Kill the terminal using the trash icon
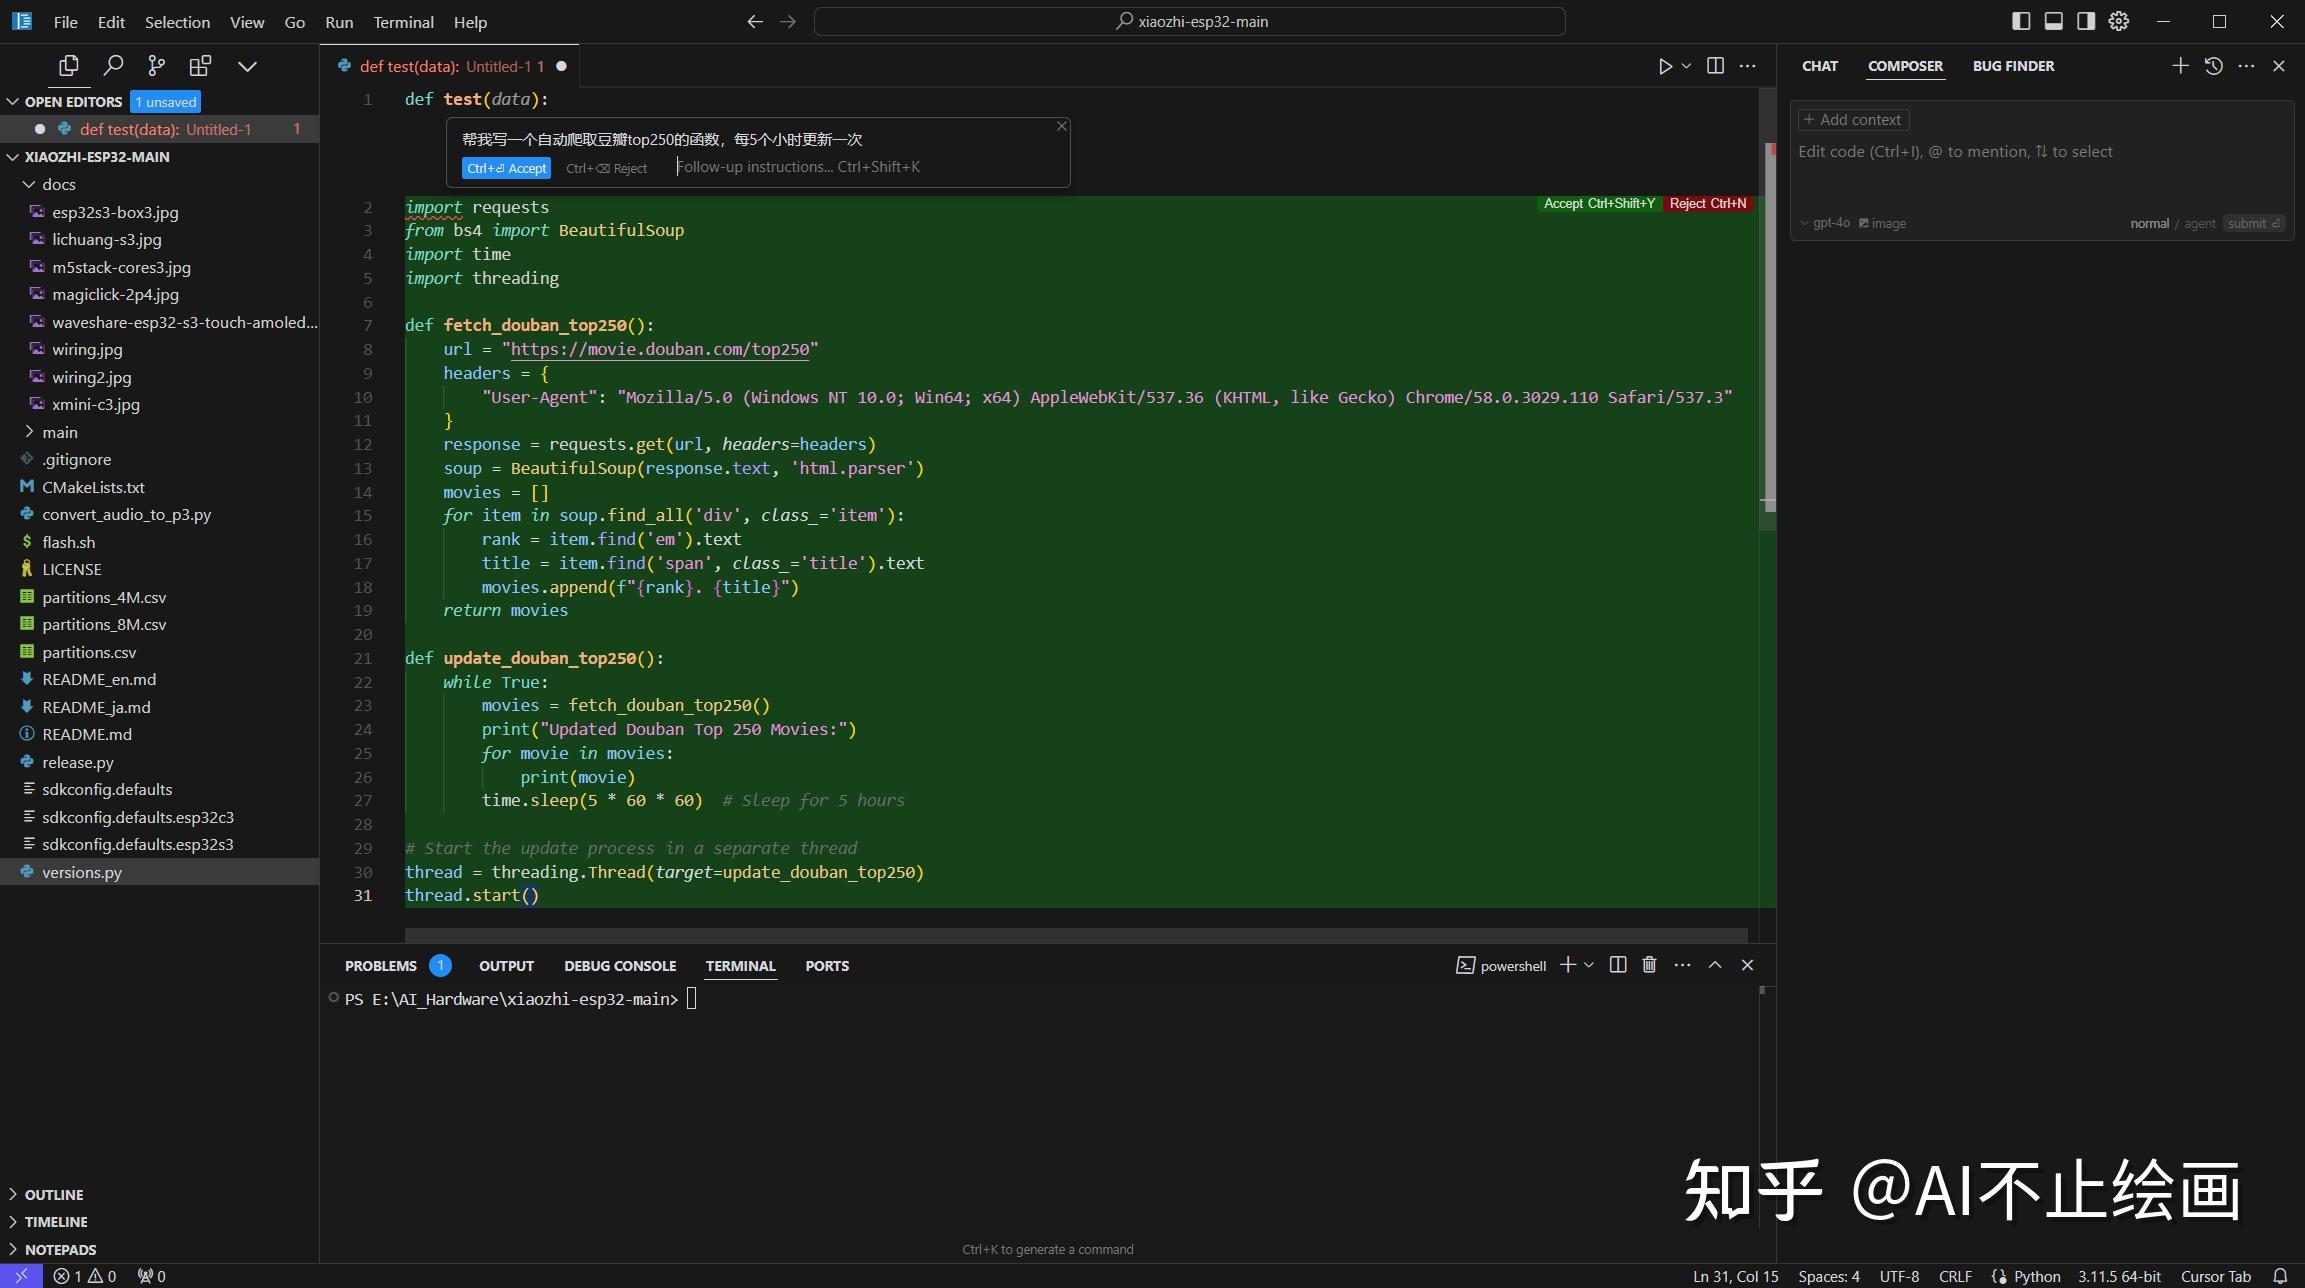The width and height of the screenshot is (2305, 1288). pyautogui.click(x=1648, y=964)
